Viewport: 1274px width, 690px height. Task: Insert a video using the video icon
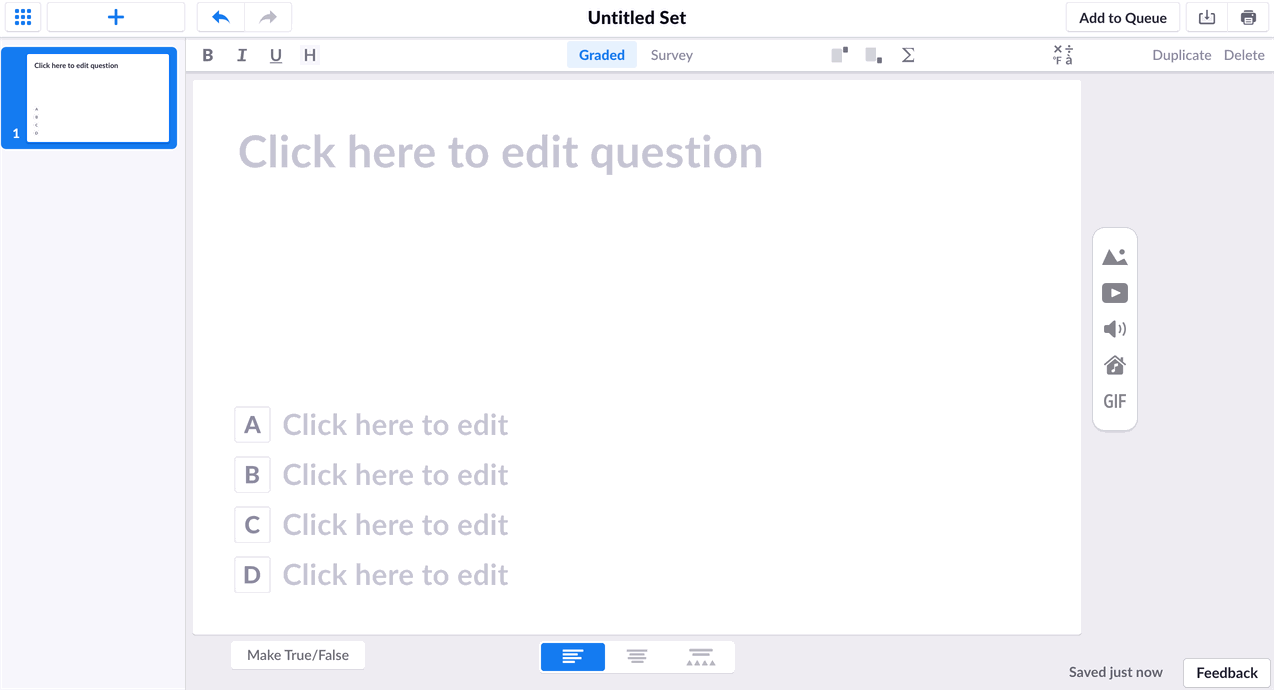[x=1114, y=292]
